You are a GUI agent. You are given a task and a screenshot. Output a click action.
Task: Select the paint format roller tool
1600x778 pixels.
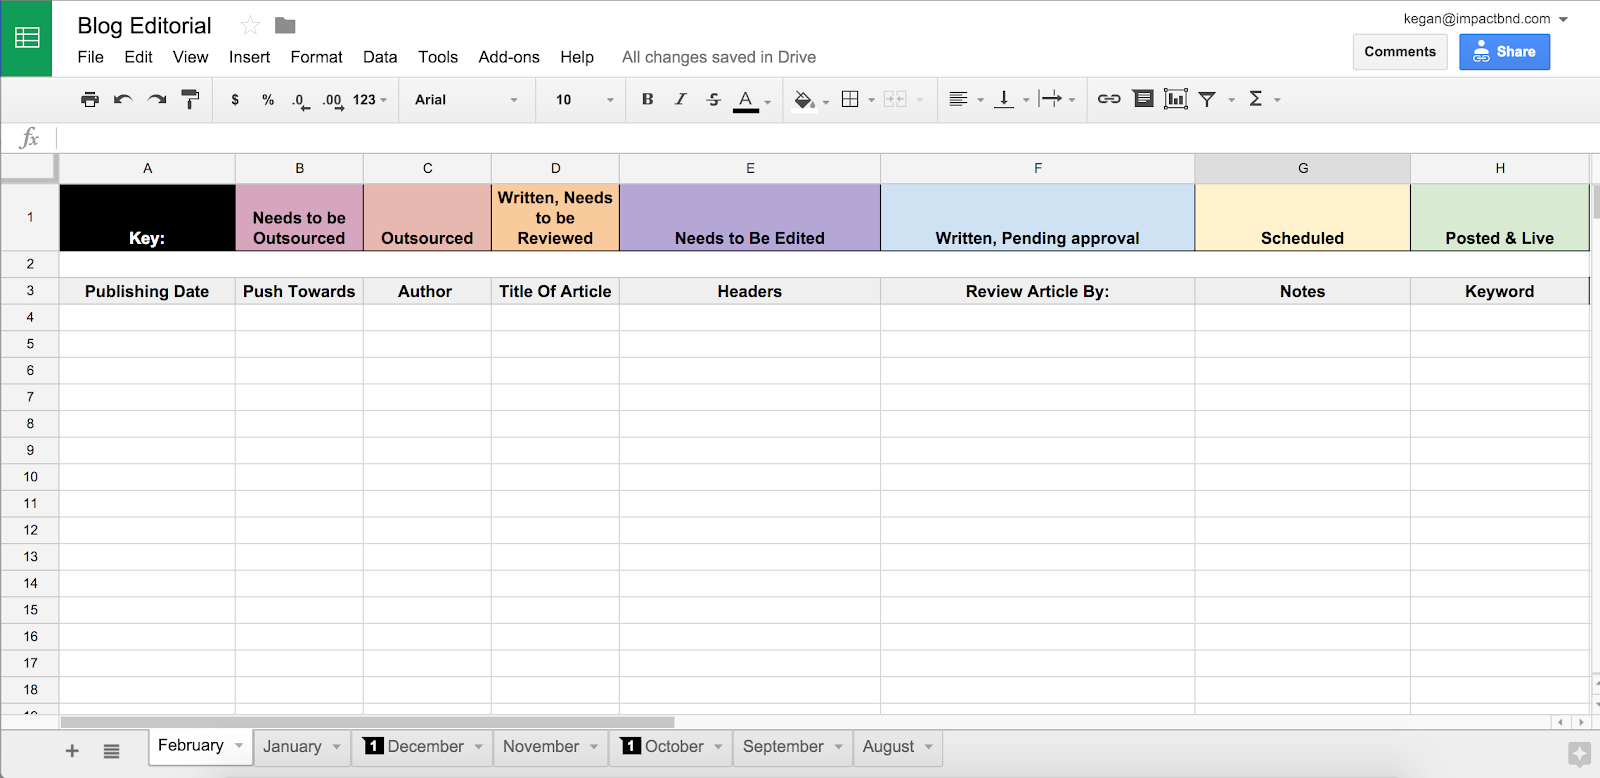click(x=190, y=99)
